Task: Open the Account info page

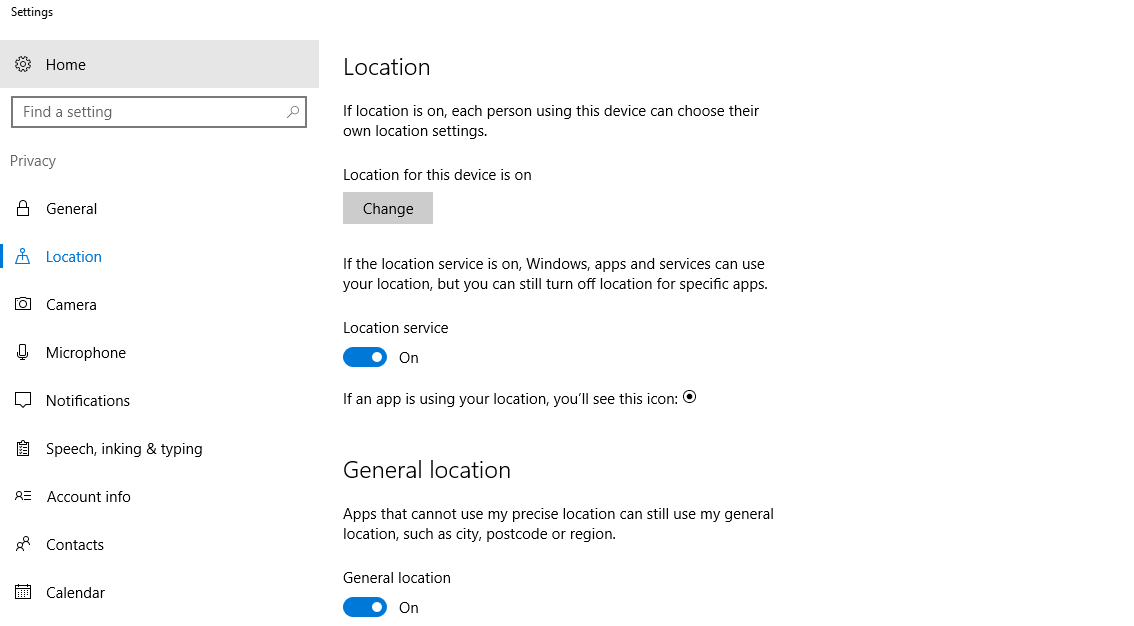Action: tap(159, 497)
